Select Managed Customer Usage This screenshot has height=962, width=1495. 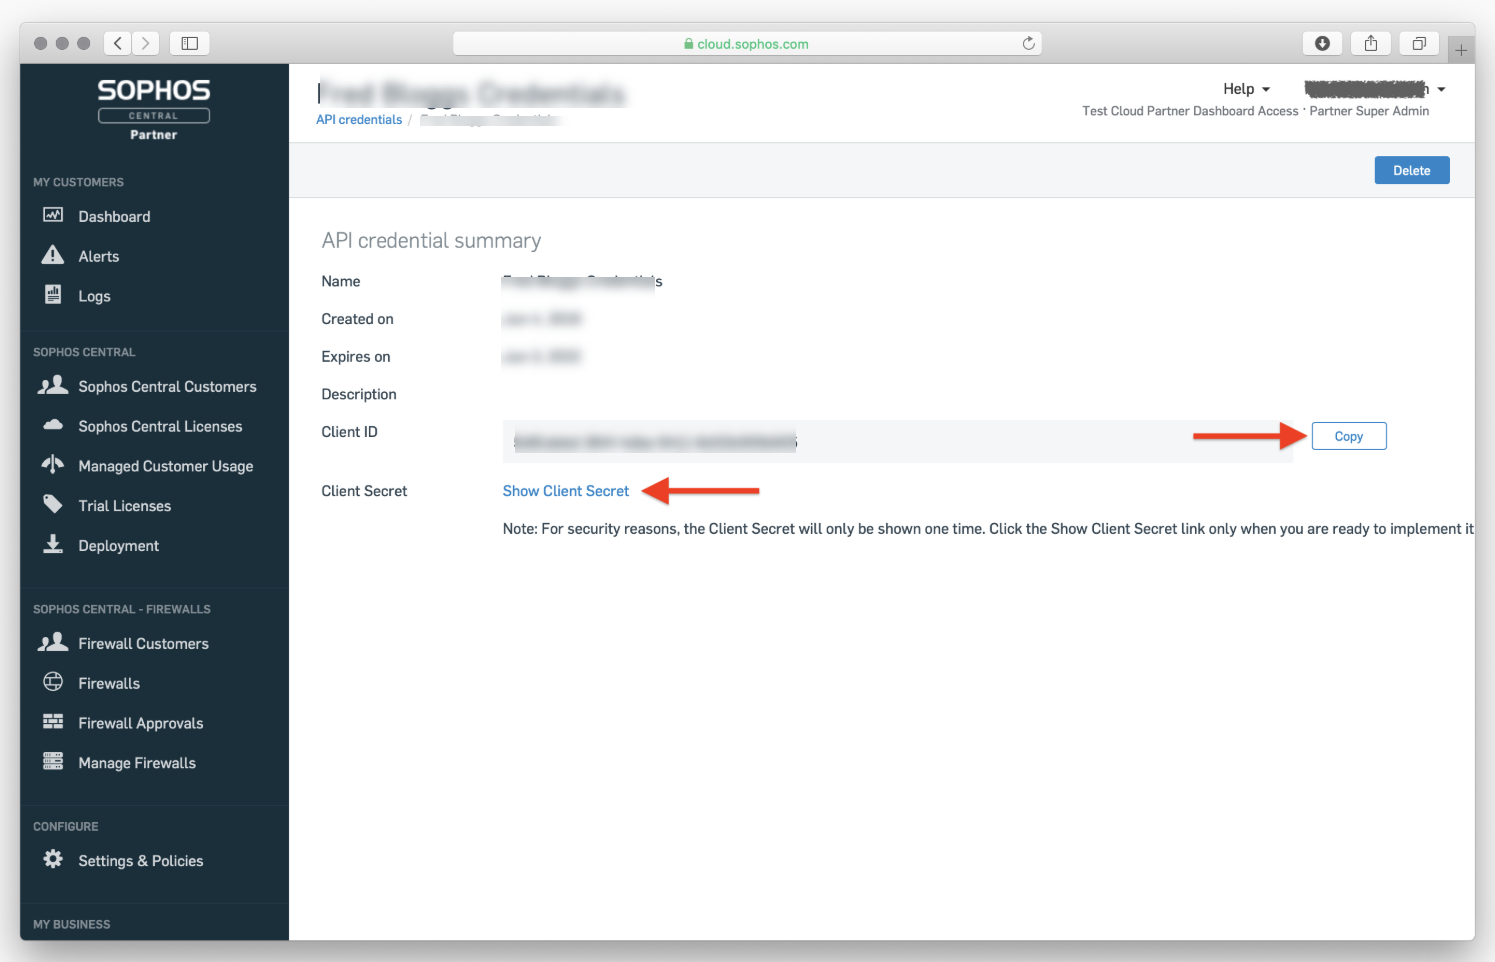165,467
